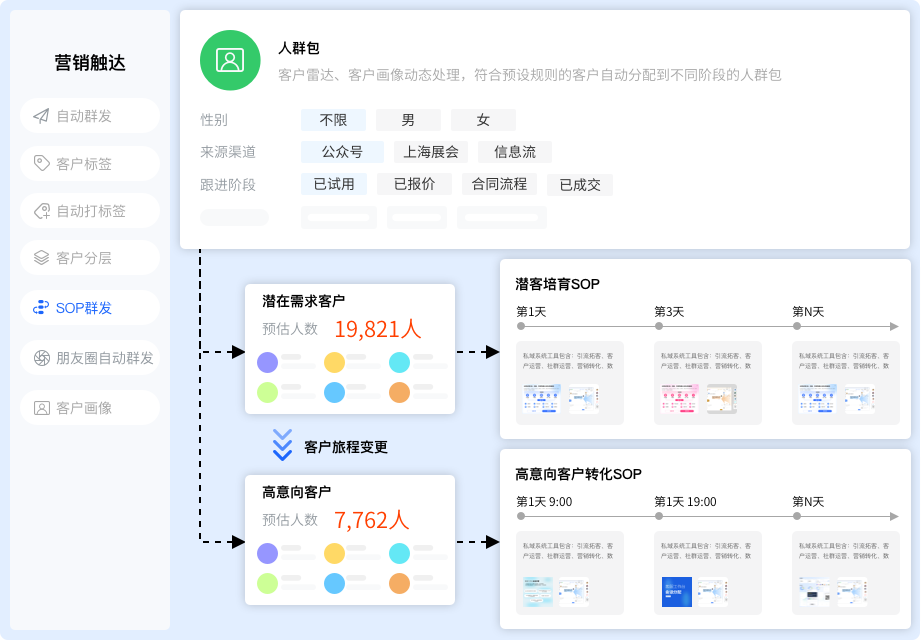Select 女 gender filter

click(483, 120)
